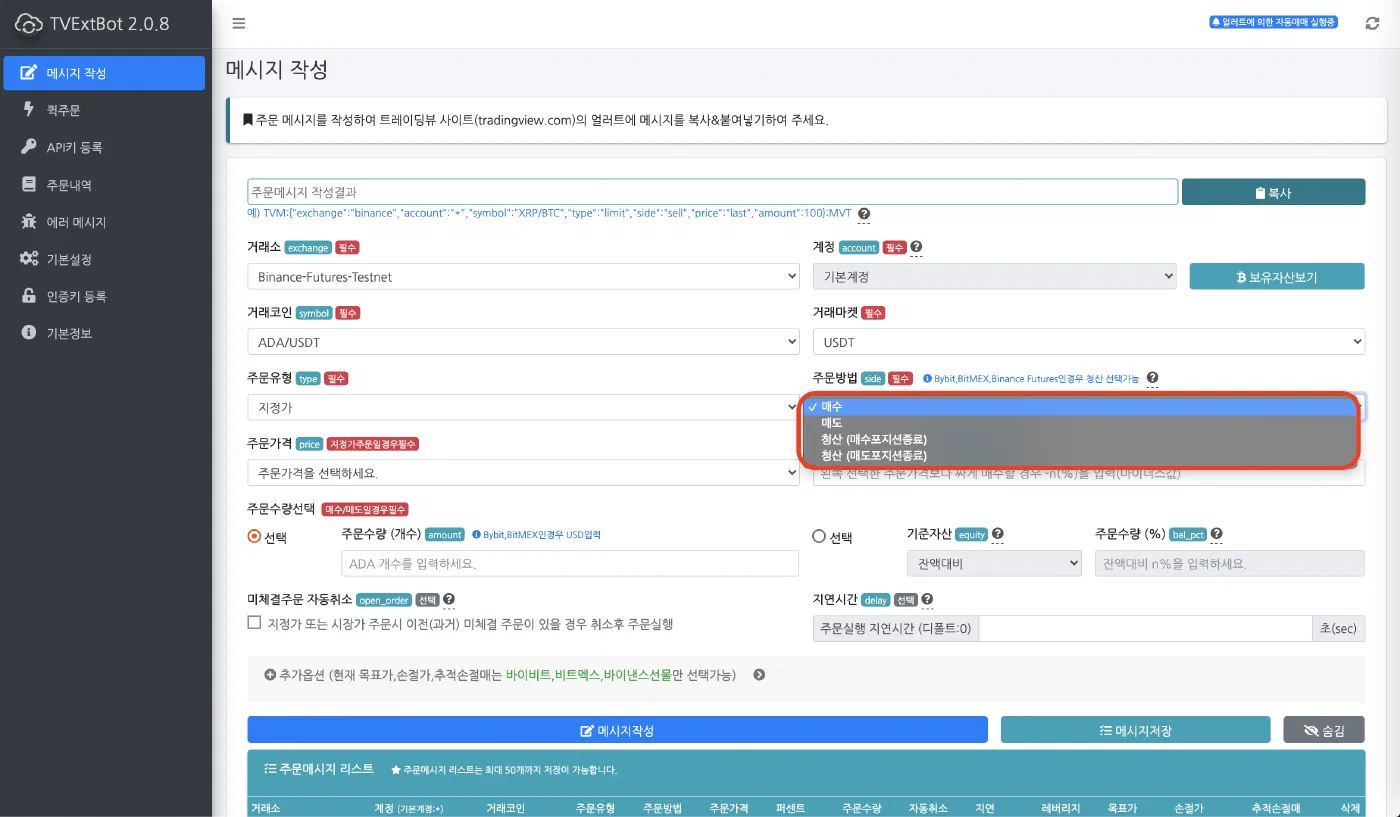Open 기본설정 in sidebar
This screenshot has height=817, width=1400.
[x=104, y=259]
